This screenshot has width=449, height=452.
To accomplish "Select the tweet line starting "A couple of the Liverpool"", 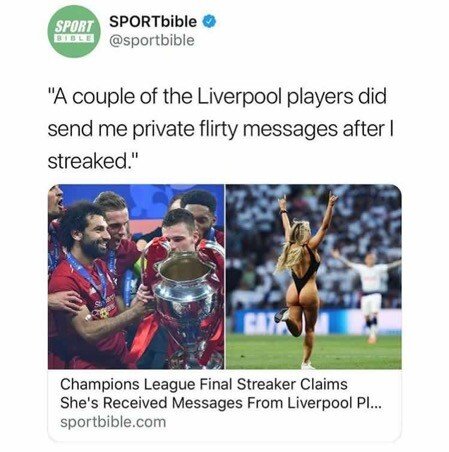I will pyautogui.click(x=218, y=97).
